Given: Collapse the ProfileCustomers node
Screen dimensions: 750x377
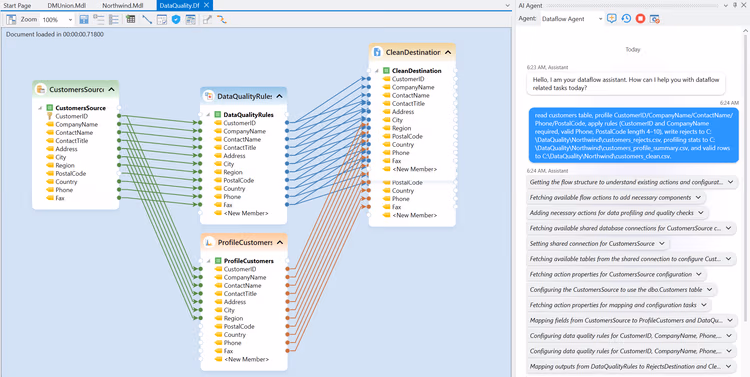Looking at the screenshot, I should (280, 243).
